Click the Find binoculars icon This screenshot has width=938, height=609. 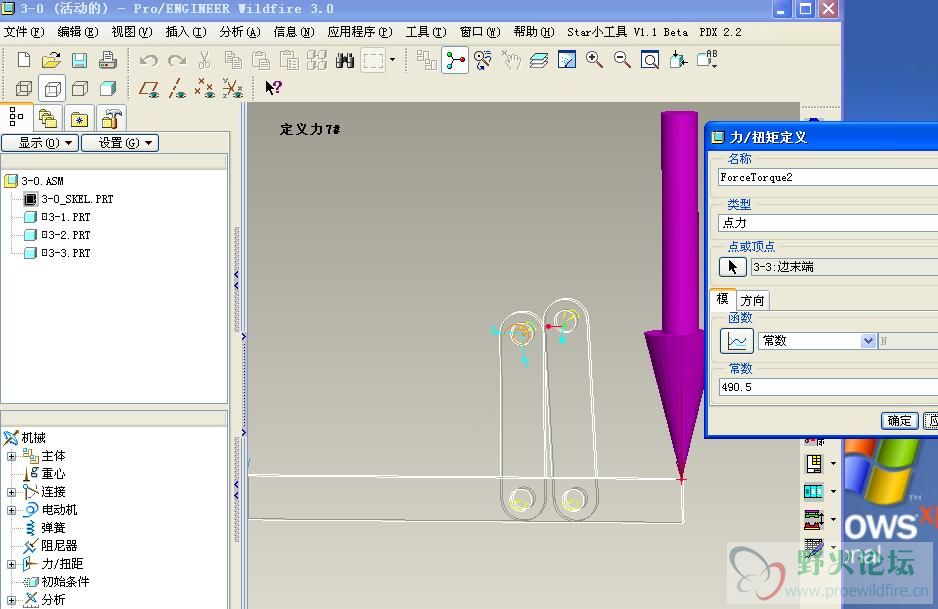[x=345, y=61]
